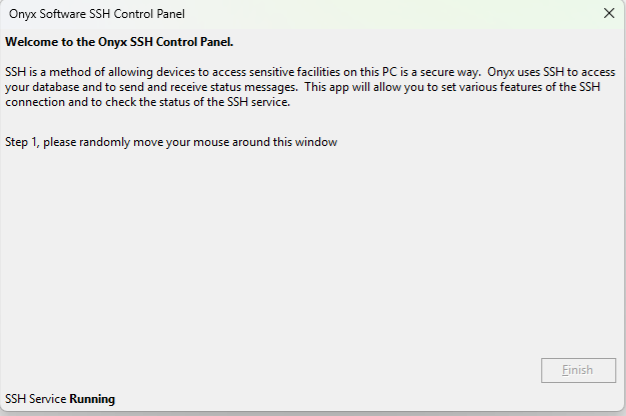Click the word 'Running' in the status line
This screenshot has width=626, height=416.
pos(92,399)
